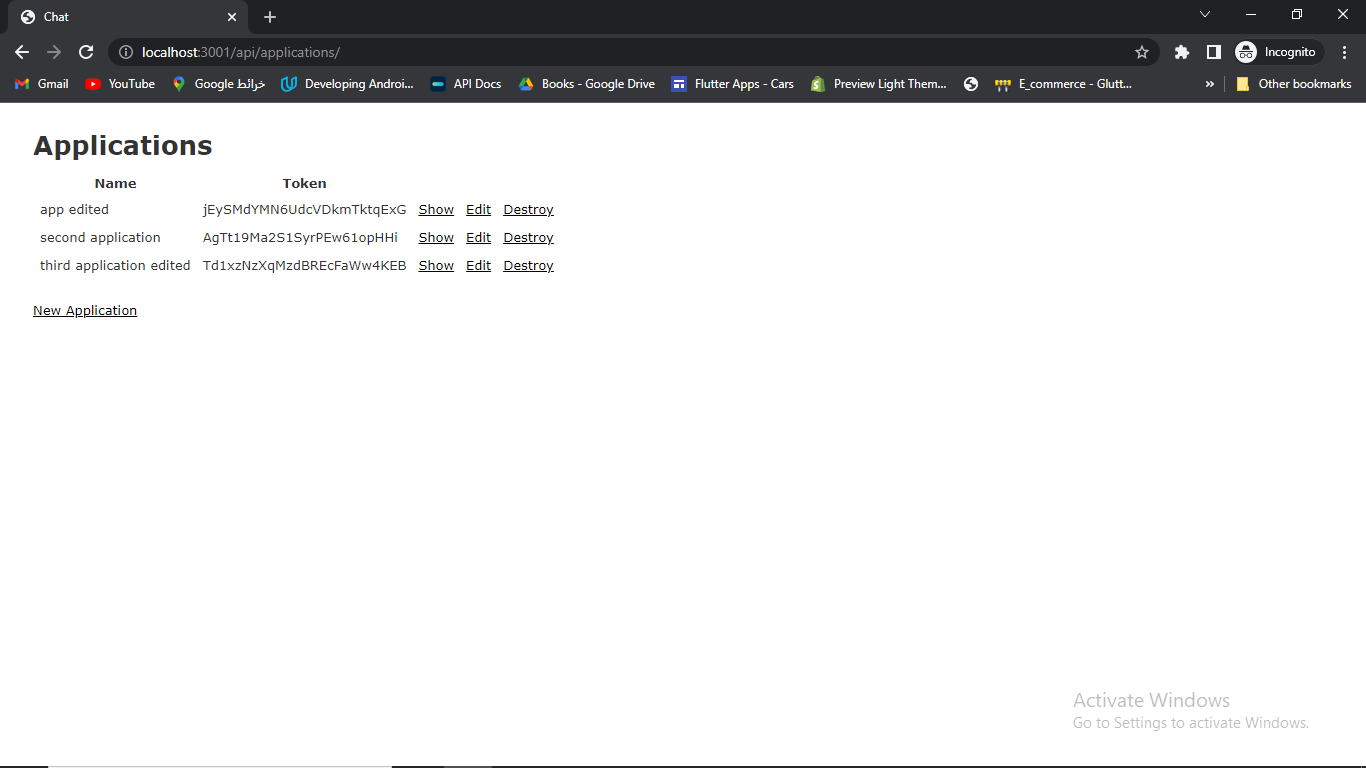1366x768 pixels.
Task: Click the reload page button
Action: (85, 51)
